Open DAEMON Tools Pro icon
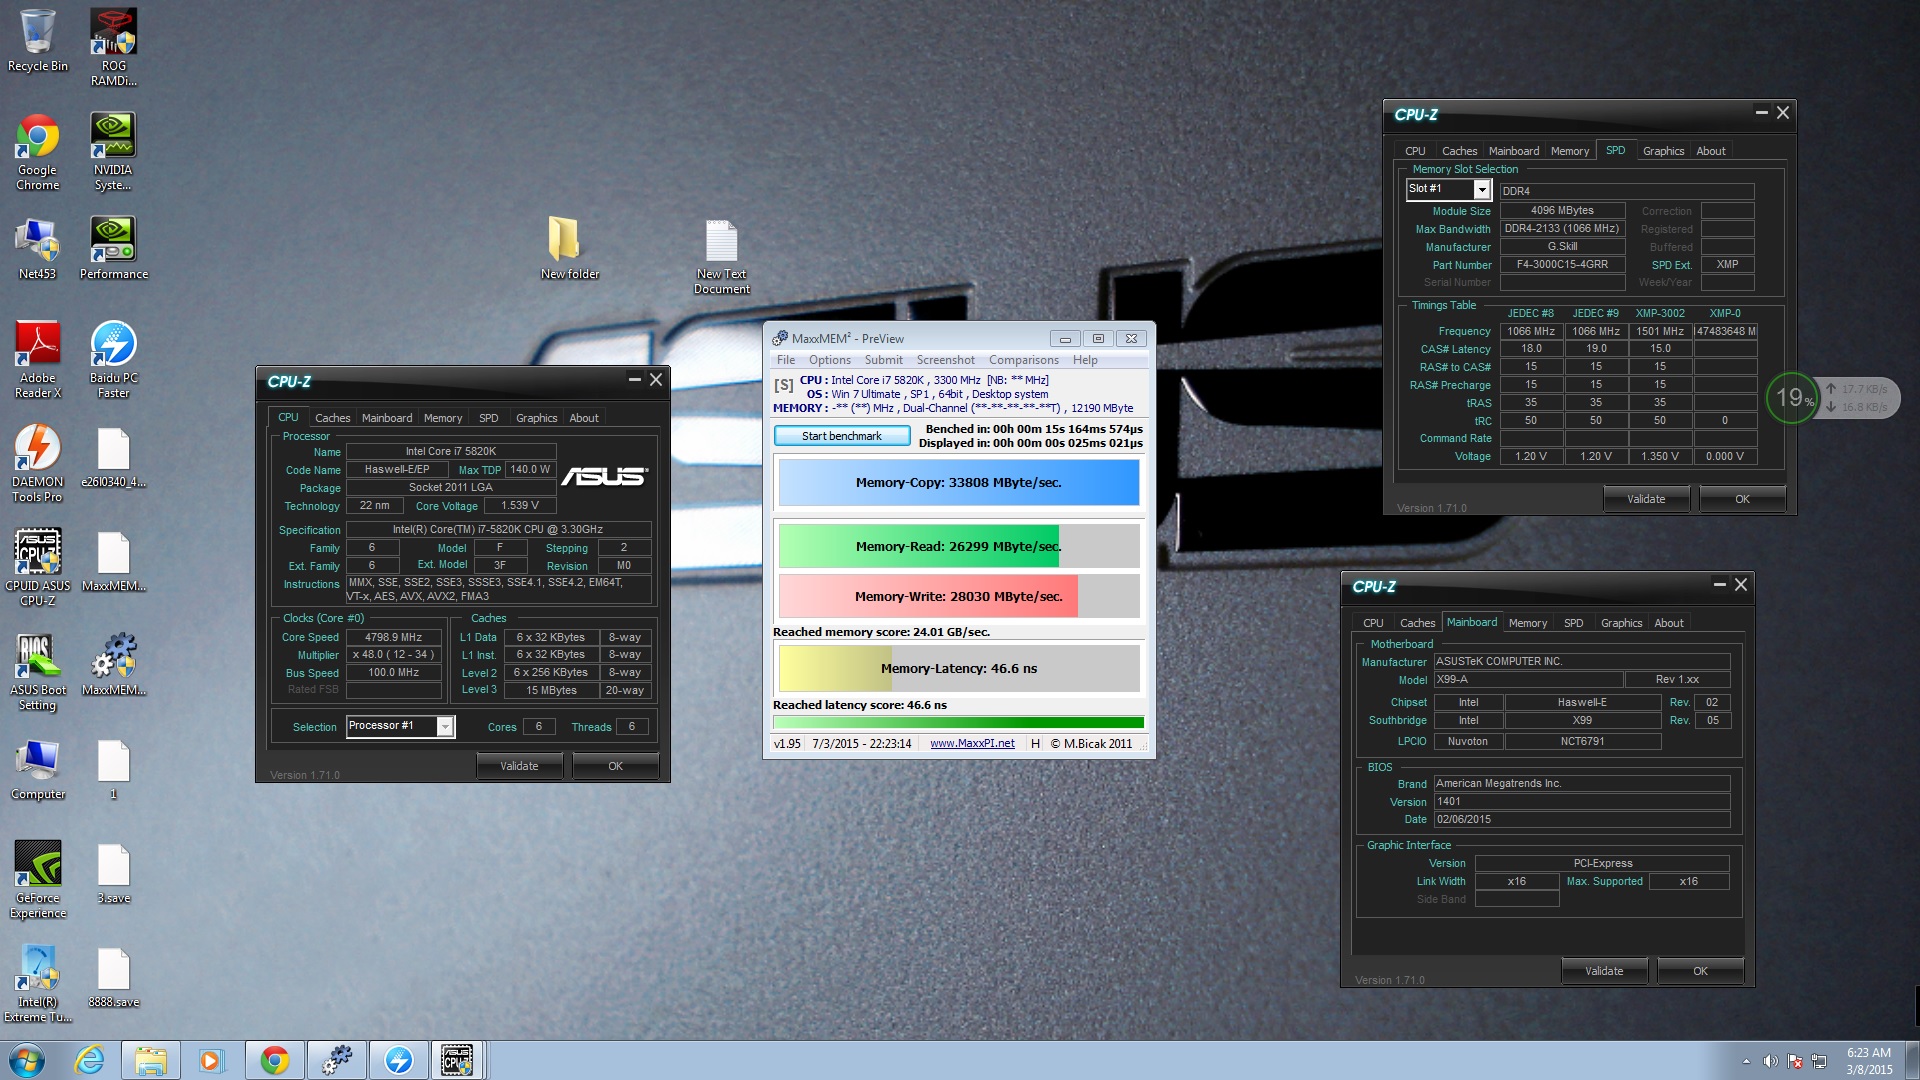This screenshot has width=1920, height=1080. 38,464
